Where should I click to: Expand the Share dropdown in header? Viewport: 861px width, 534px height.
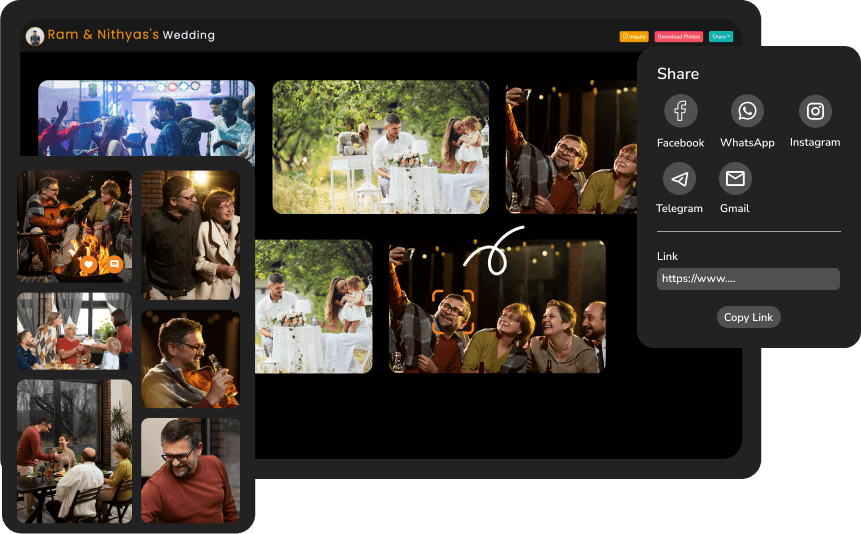720,37
